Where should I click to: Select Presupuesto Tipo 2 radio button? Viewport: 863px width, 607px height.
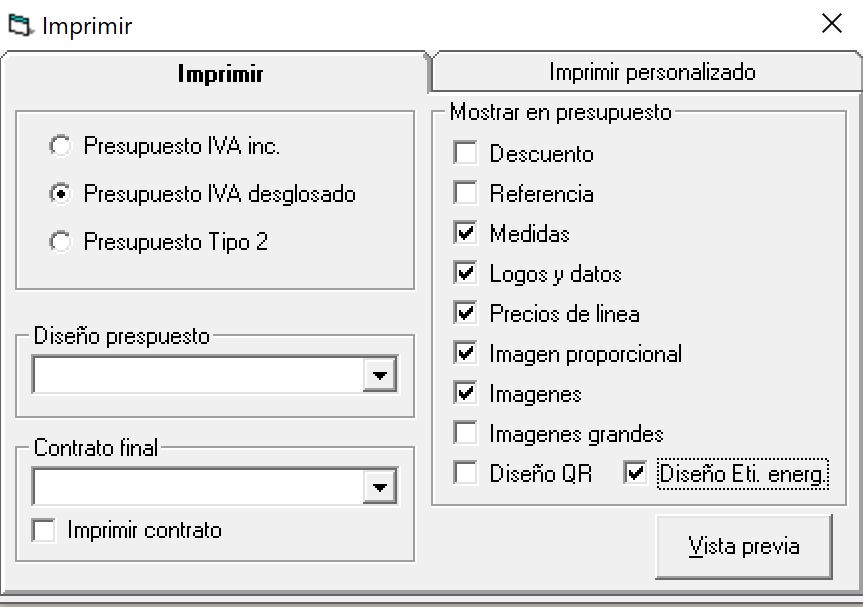click(61, 242)
